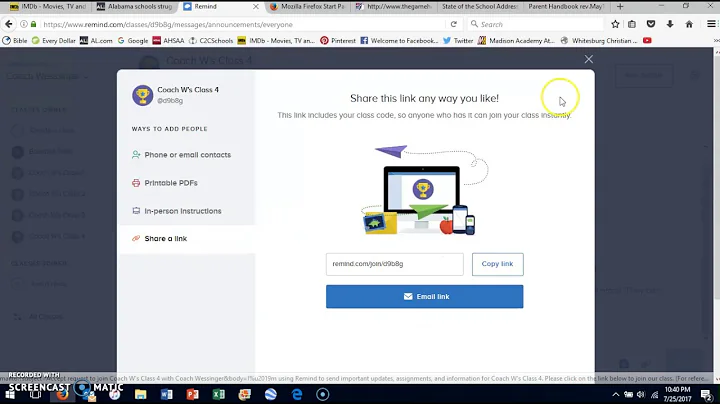Click the Pocket icon in toolbar
720x404 pixels.
pyautogui.click(x=651, y=24)
